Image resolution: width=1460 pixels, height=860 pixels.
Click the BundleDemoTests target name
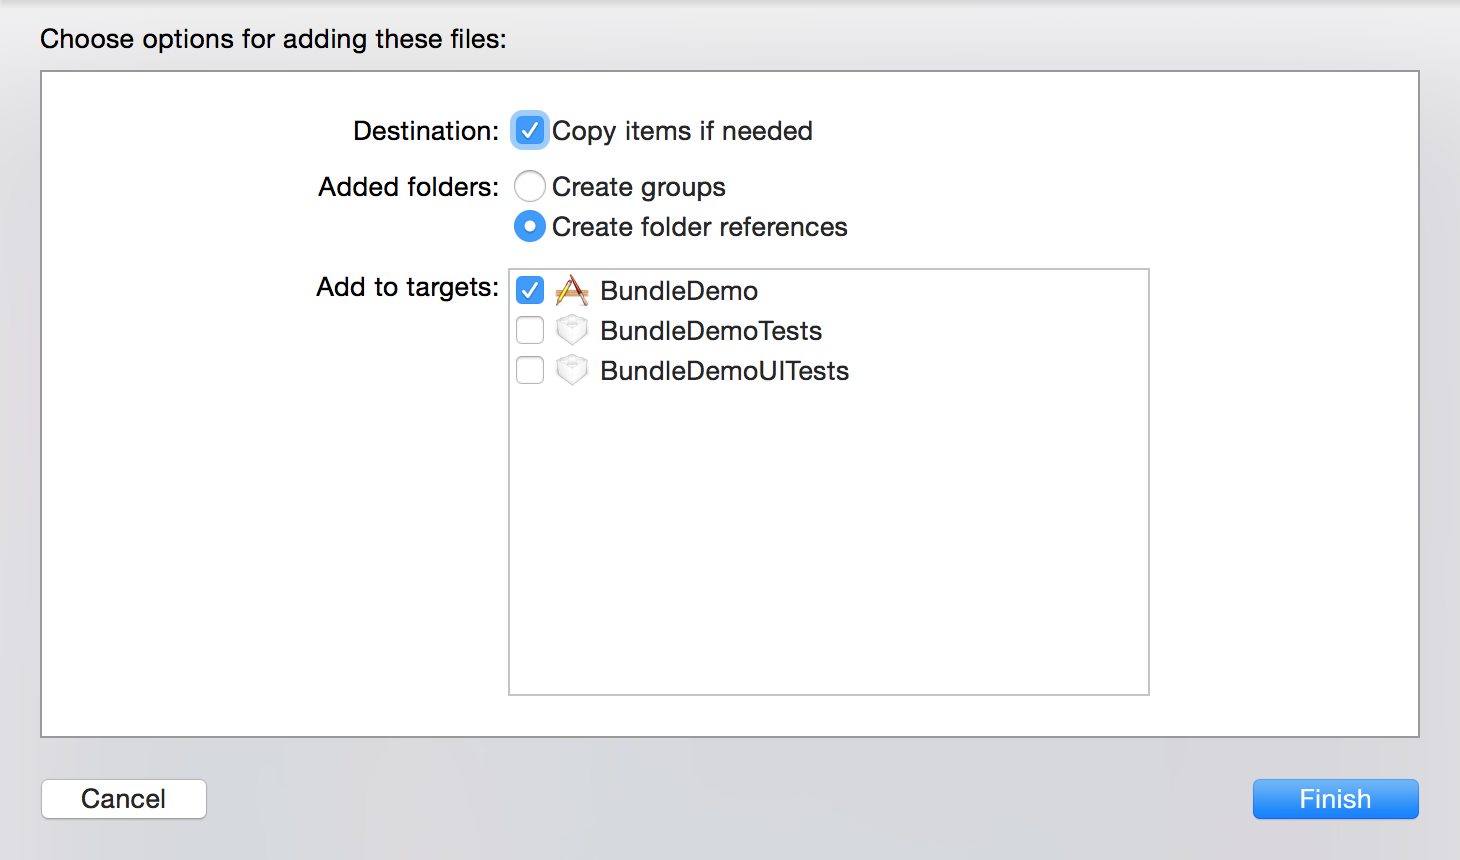(x=711, y=331)
